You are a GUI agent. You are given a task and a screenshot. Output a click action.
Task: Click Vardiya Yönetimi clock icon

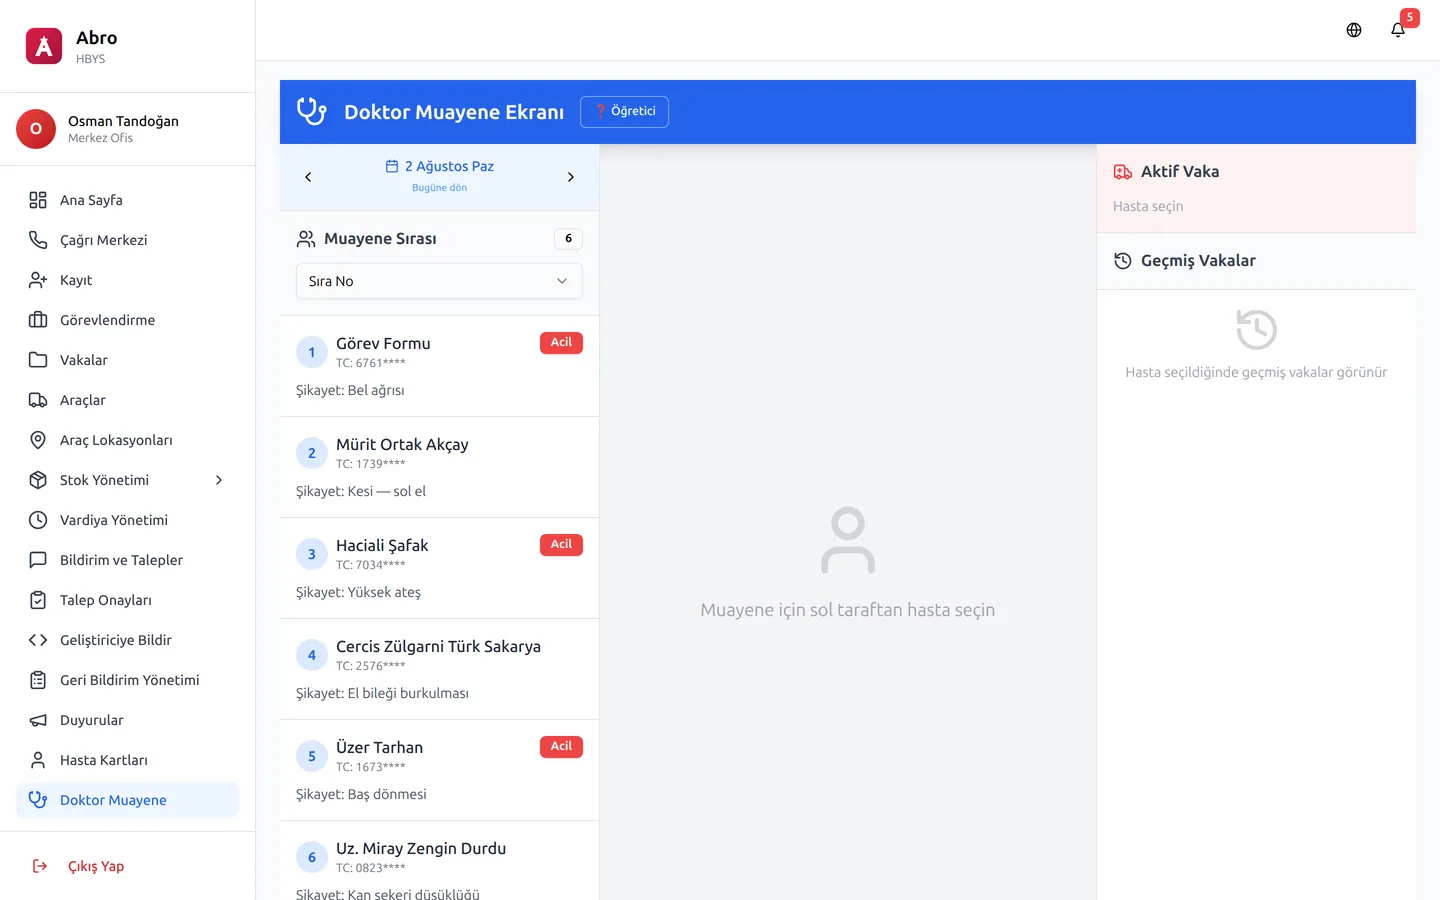pyautogui.click(x=38, y=520)
